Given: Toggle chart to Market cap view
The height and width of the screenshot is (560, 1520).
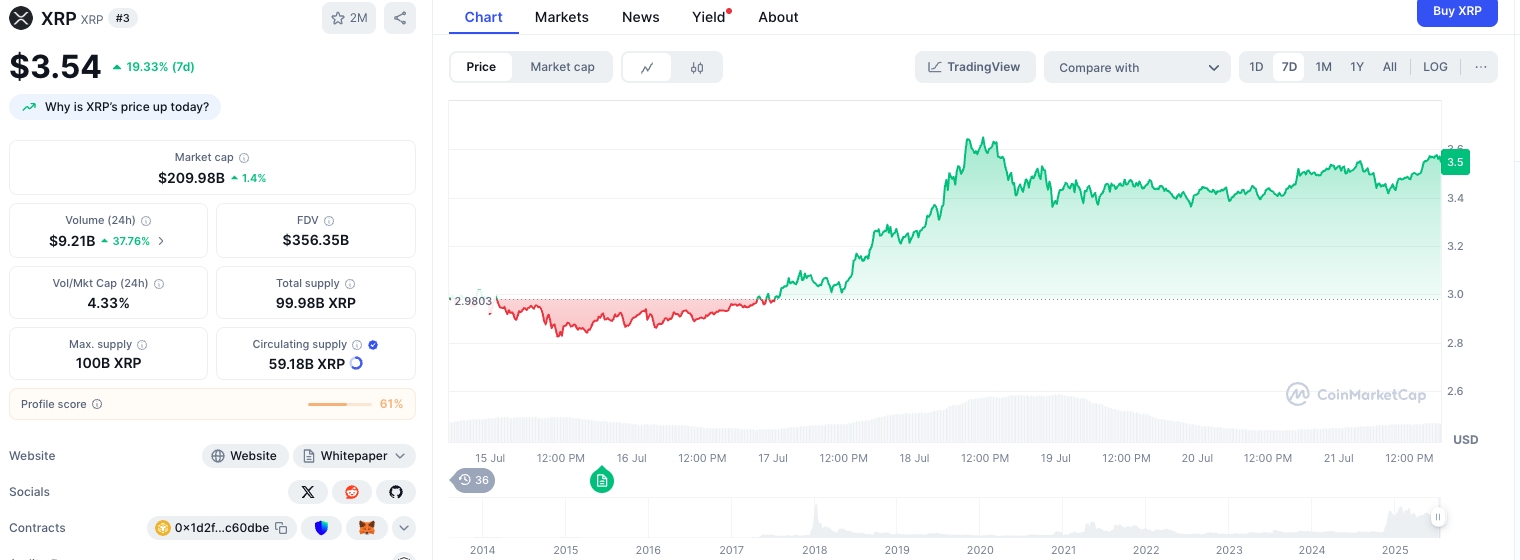Looking at the screenshot, I should click(562, 67).
